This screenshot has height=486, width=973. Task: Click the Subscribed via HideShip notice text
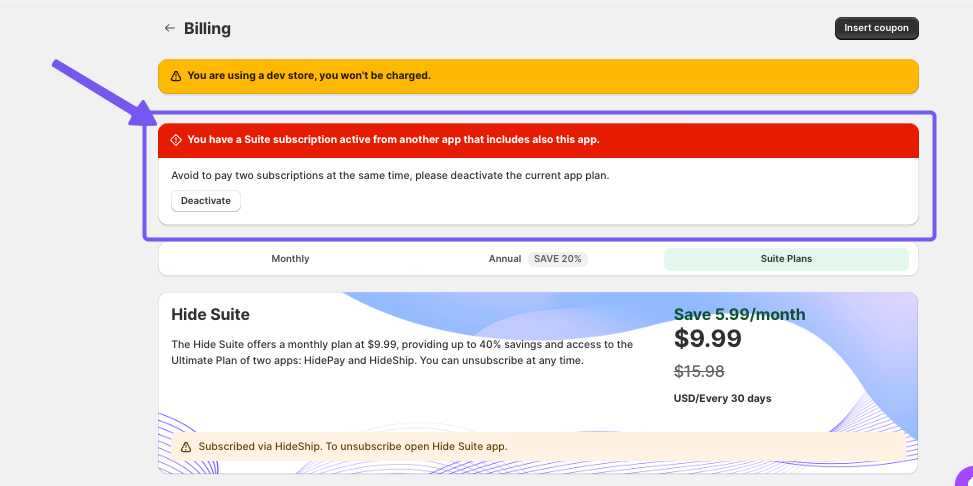353,446
